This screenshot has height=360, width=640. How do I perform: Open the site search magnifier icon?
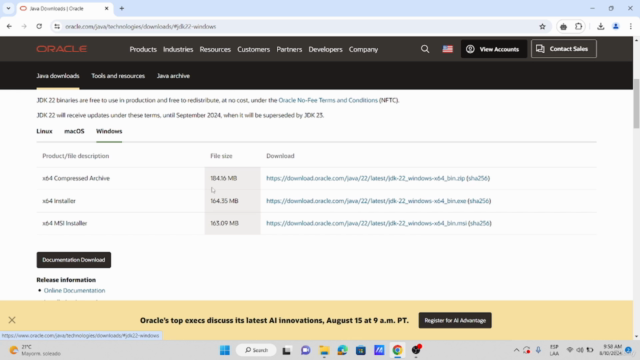(425, 49)
